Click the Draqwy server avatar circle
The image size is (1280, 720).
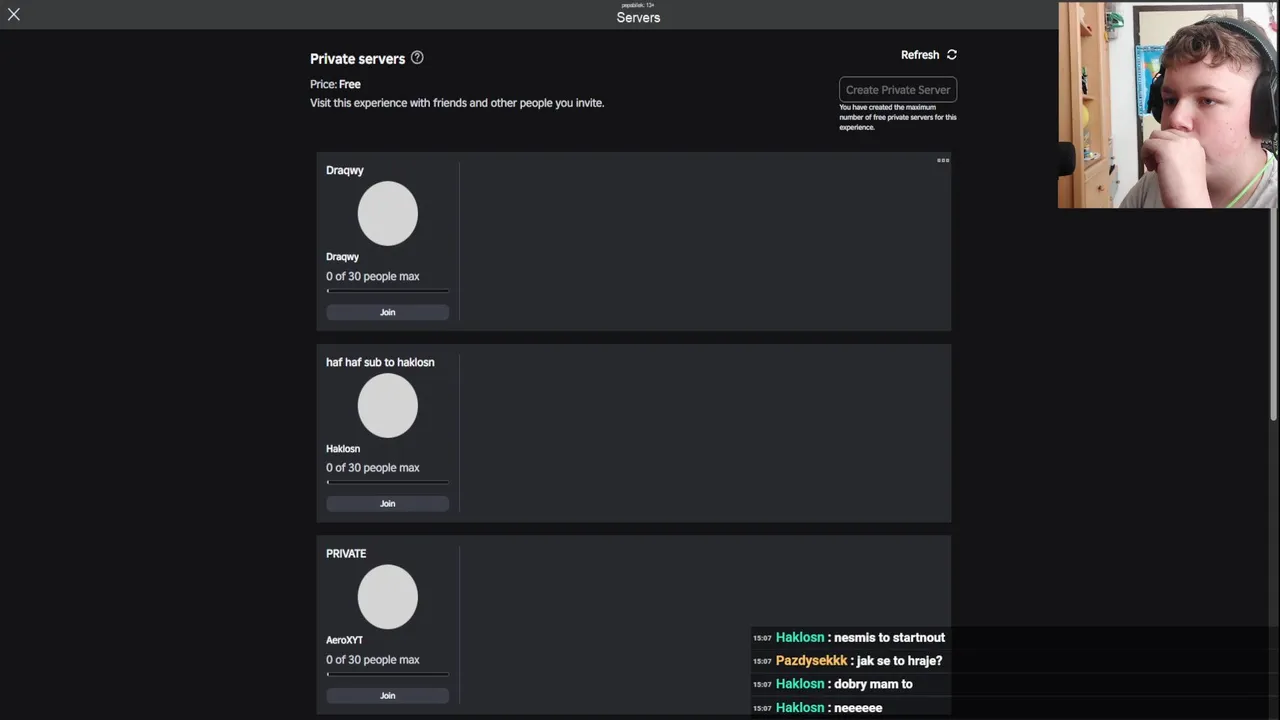(388, 213)
